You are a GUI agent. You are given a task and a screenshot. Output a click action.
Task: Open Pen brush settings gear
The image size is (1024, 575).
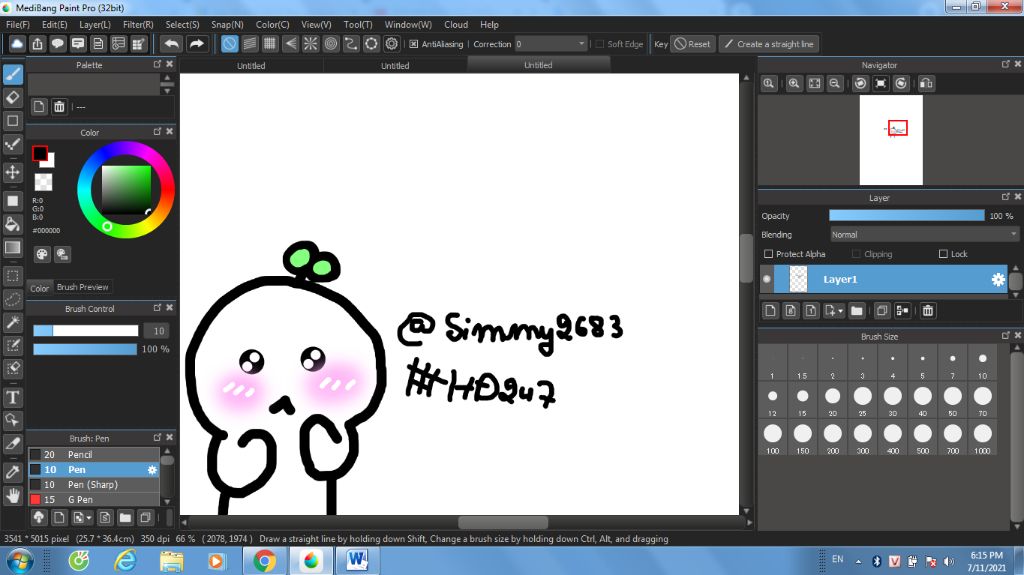tap(152, 469)
